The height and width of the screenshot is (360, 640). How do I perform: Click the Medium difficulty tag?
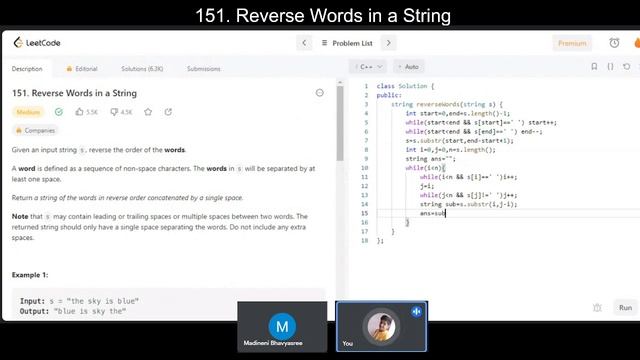click(28, 112)
